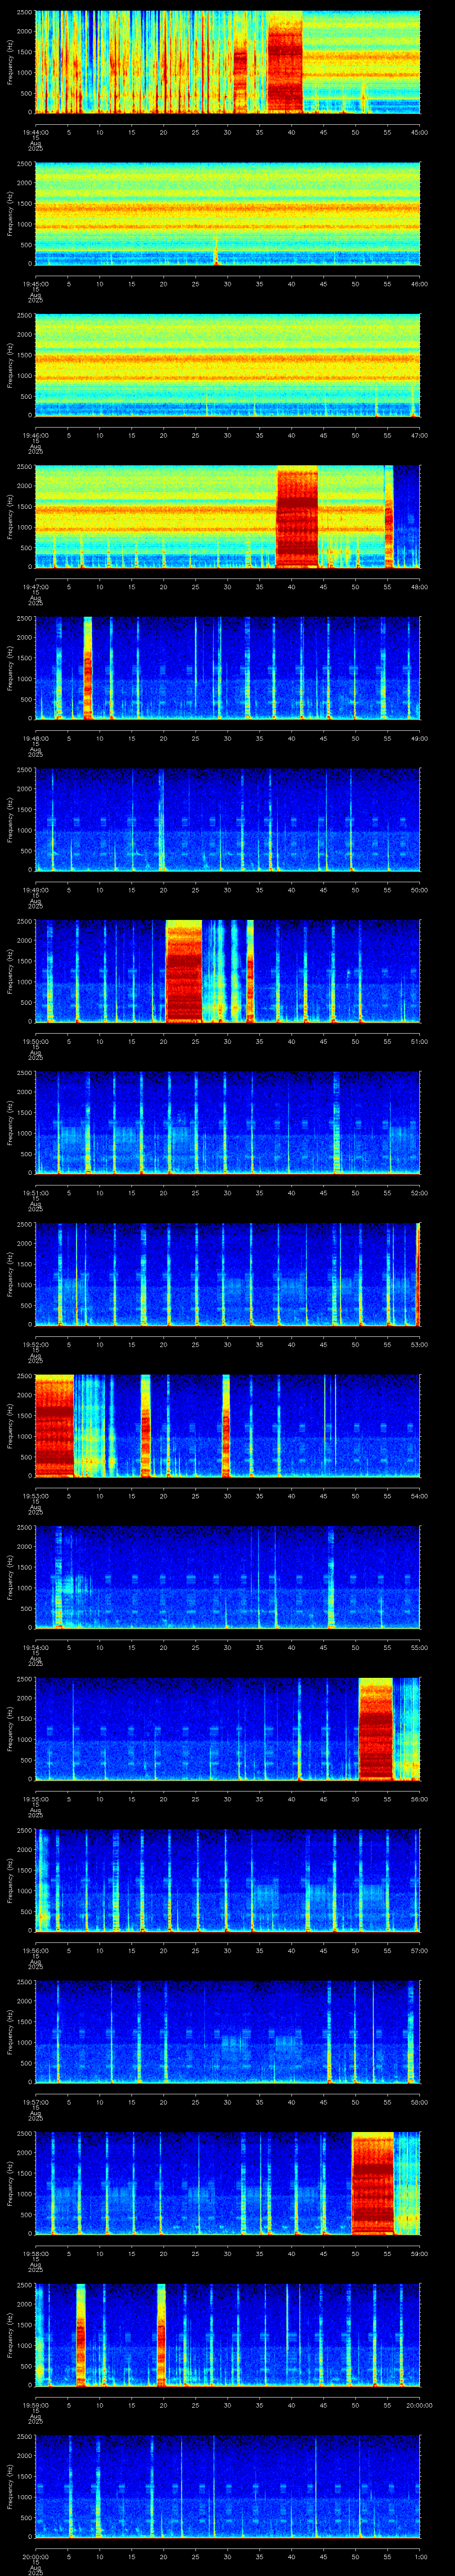Click the 19:45:00 spectrogram panel
455x2576 pixels.
click(x=228, y=214)
